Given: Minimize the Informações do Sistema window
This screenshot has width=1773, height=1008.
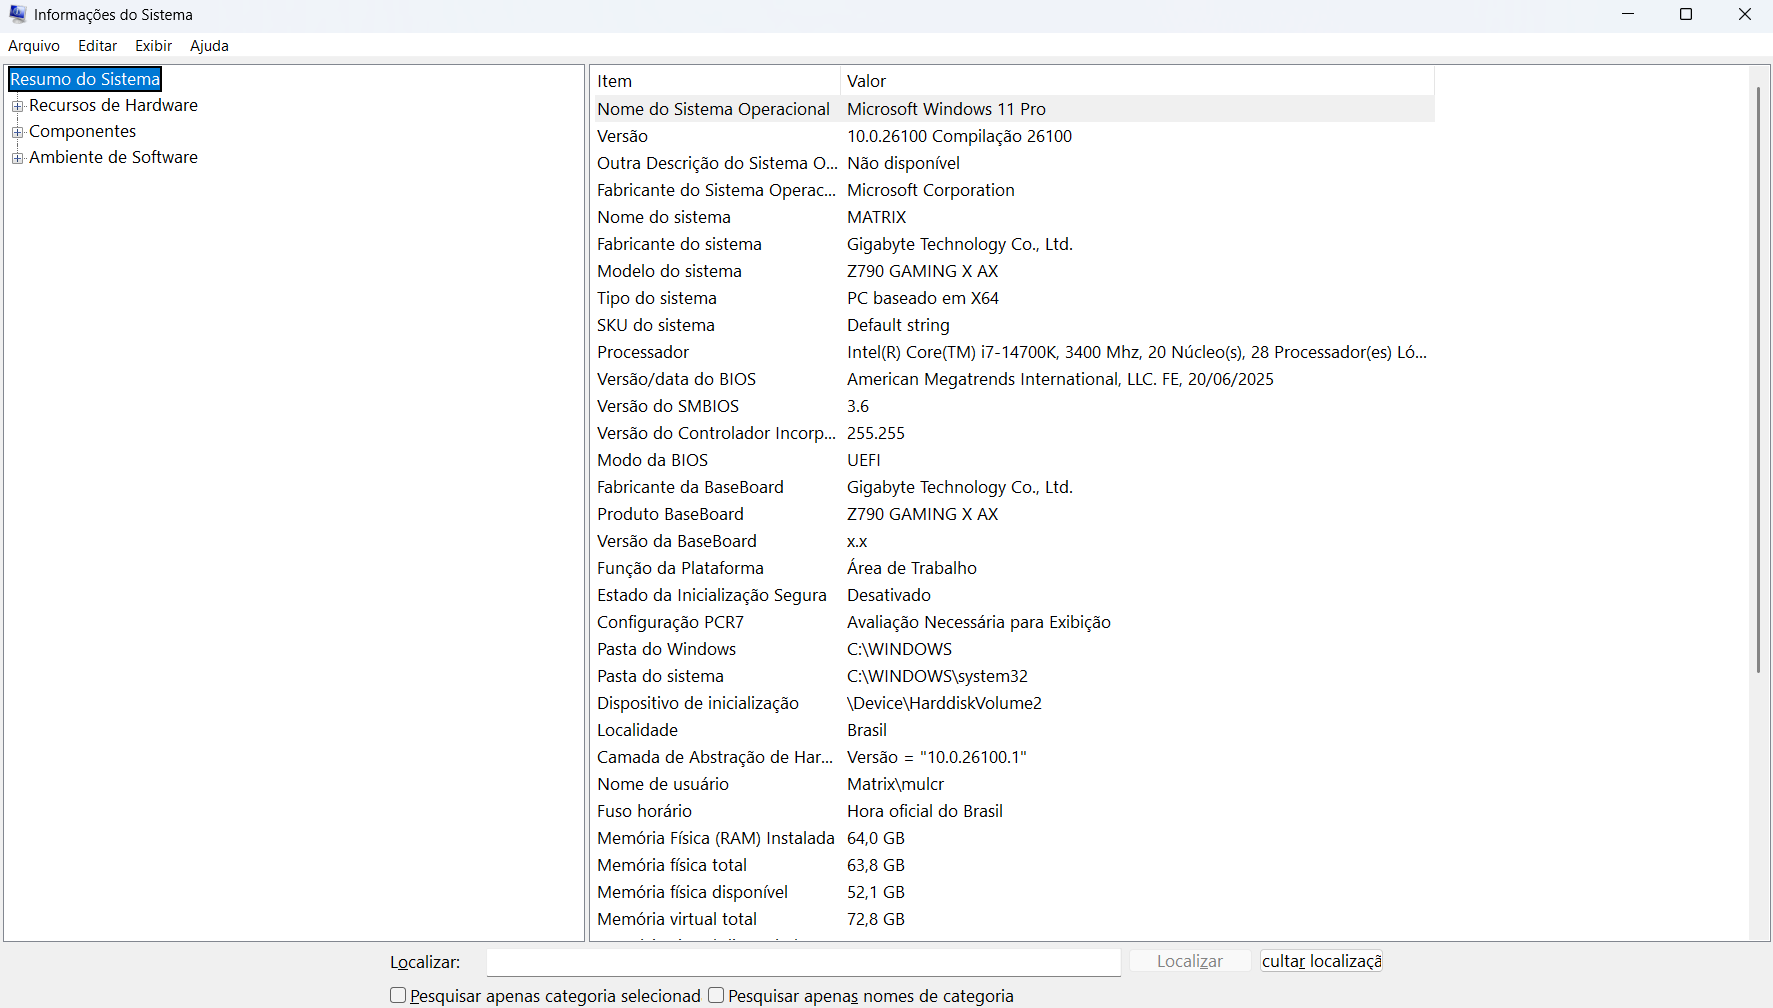Looking at the screenshot, I should (1628, 14).
